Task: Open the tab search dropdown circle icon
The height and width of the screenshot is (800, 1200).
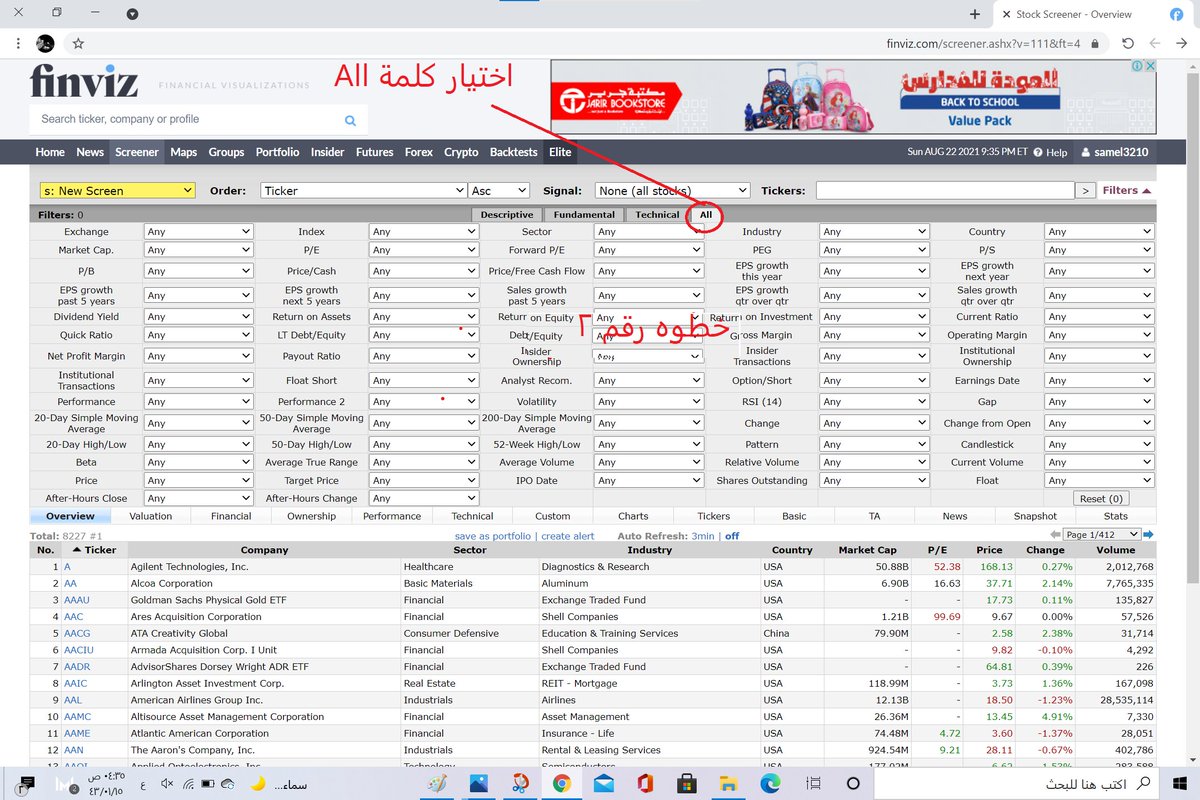Action: click(132, 14)
